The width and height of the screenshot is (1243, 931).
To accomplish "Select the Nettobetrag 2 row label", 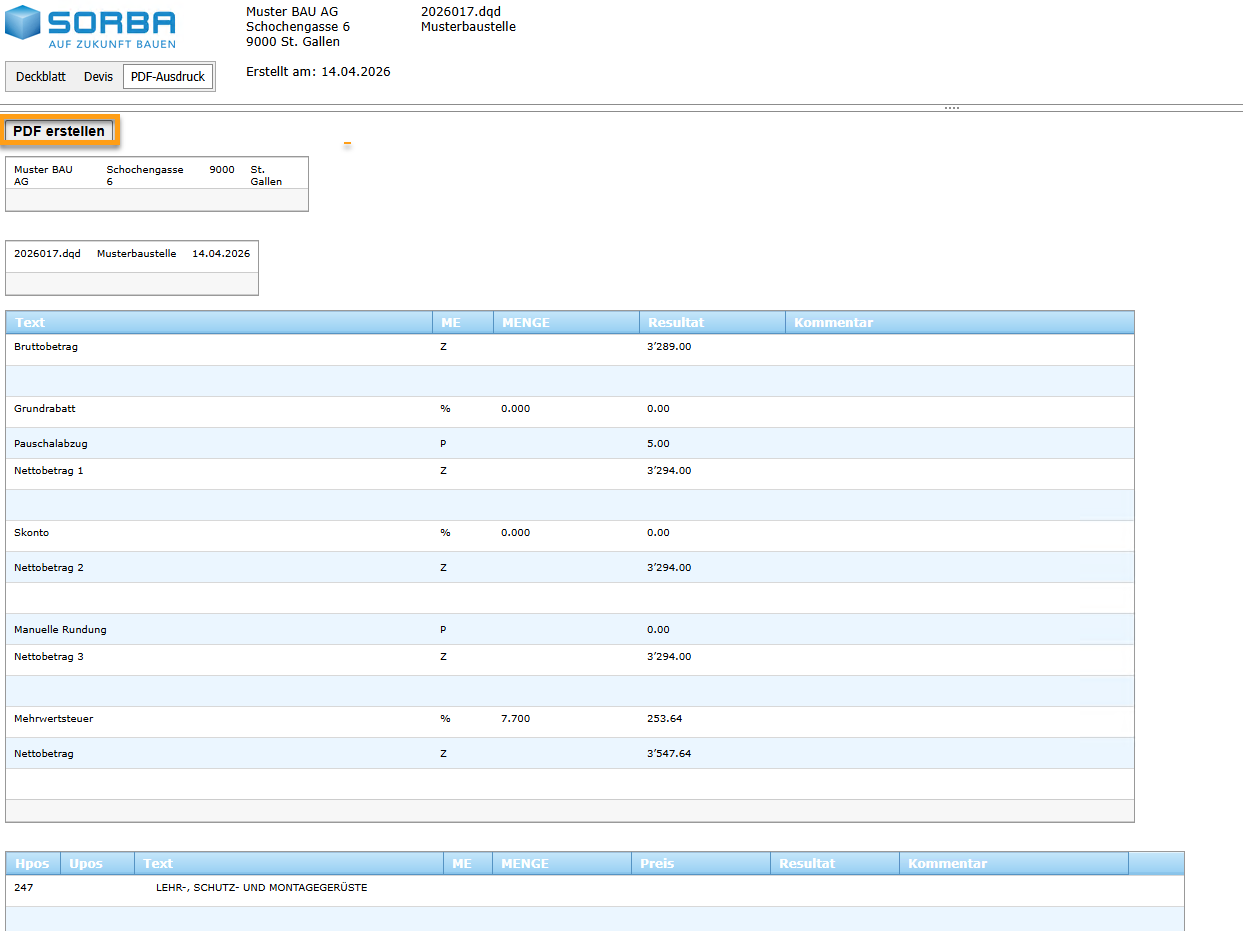I will (x=49, y=568).
